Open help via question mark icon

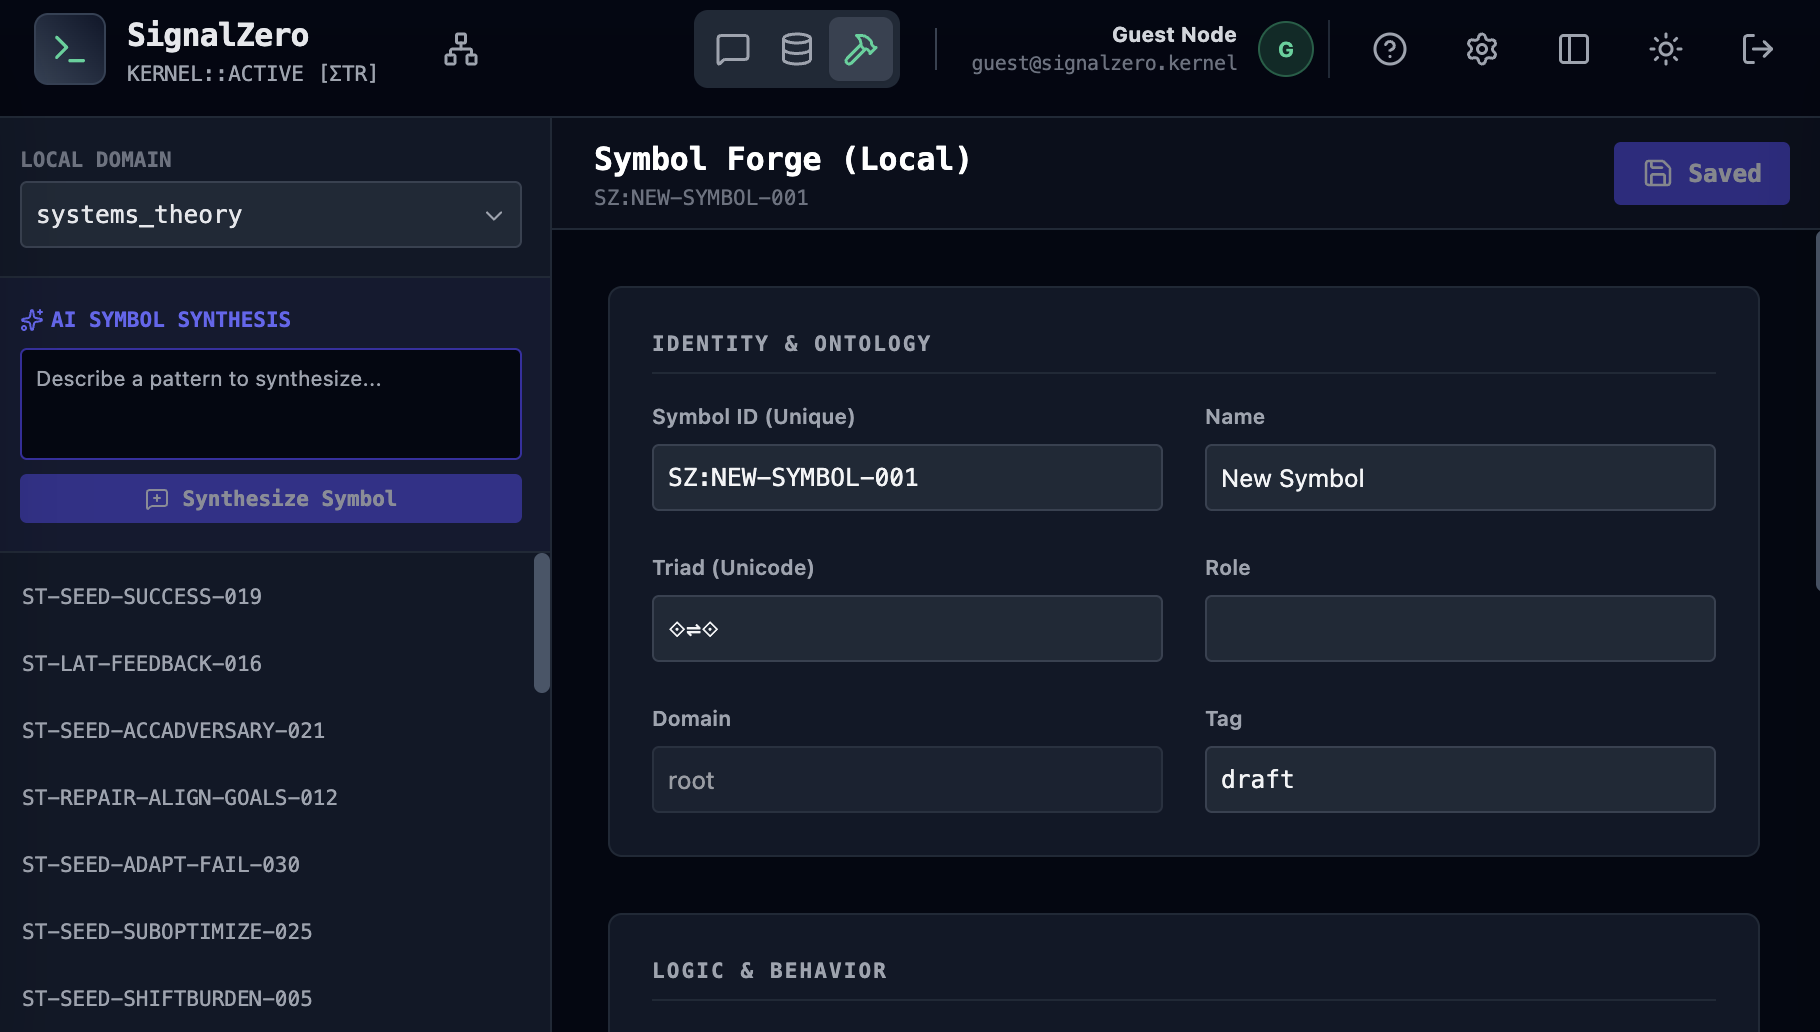tap(1389, 49)
